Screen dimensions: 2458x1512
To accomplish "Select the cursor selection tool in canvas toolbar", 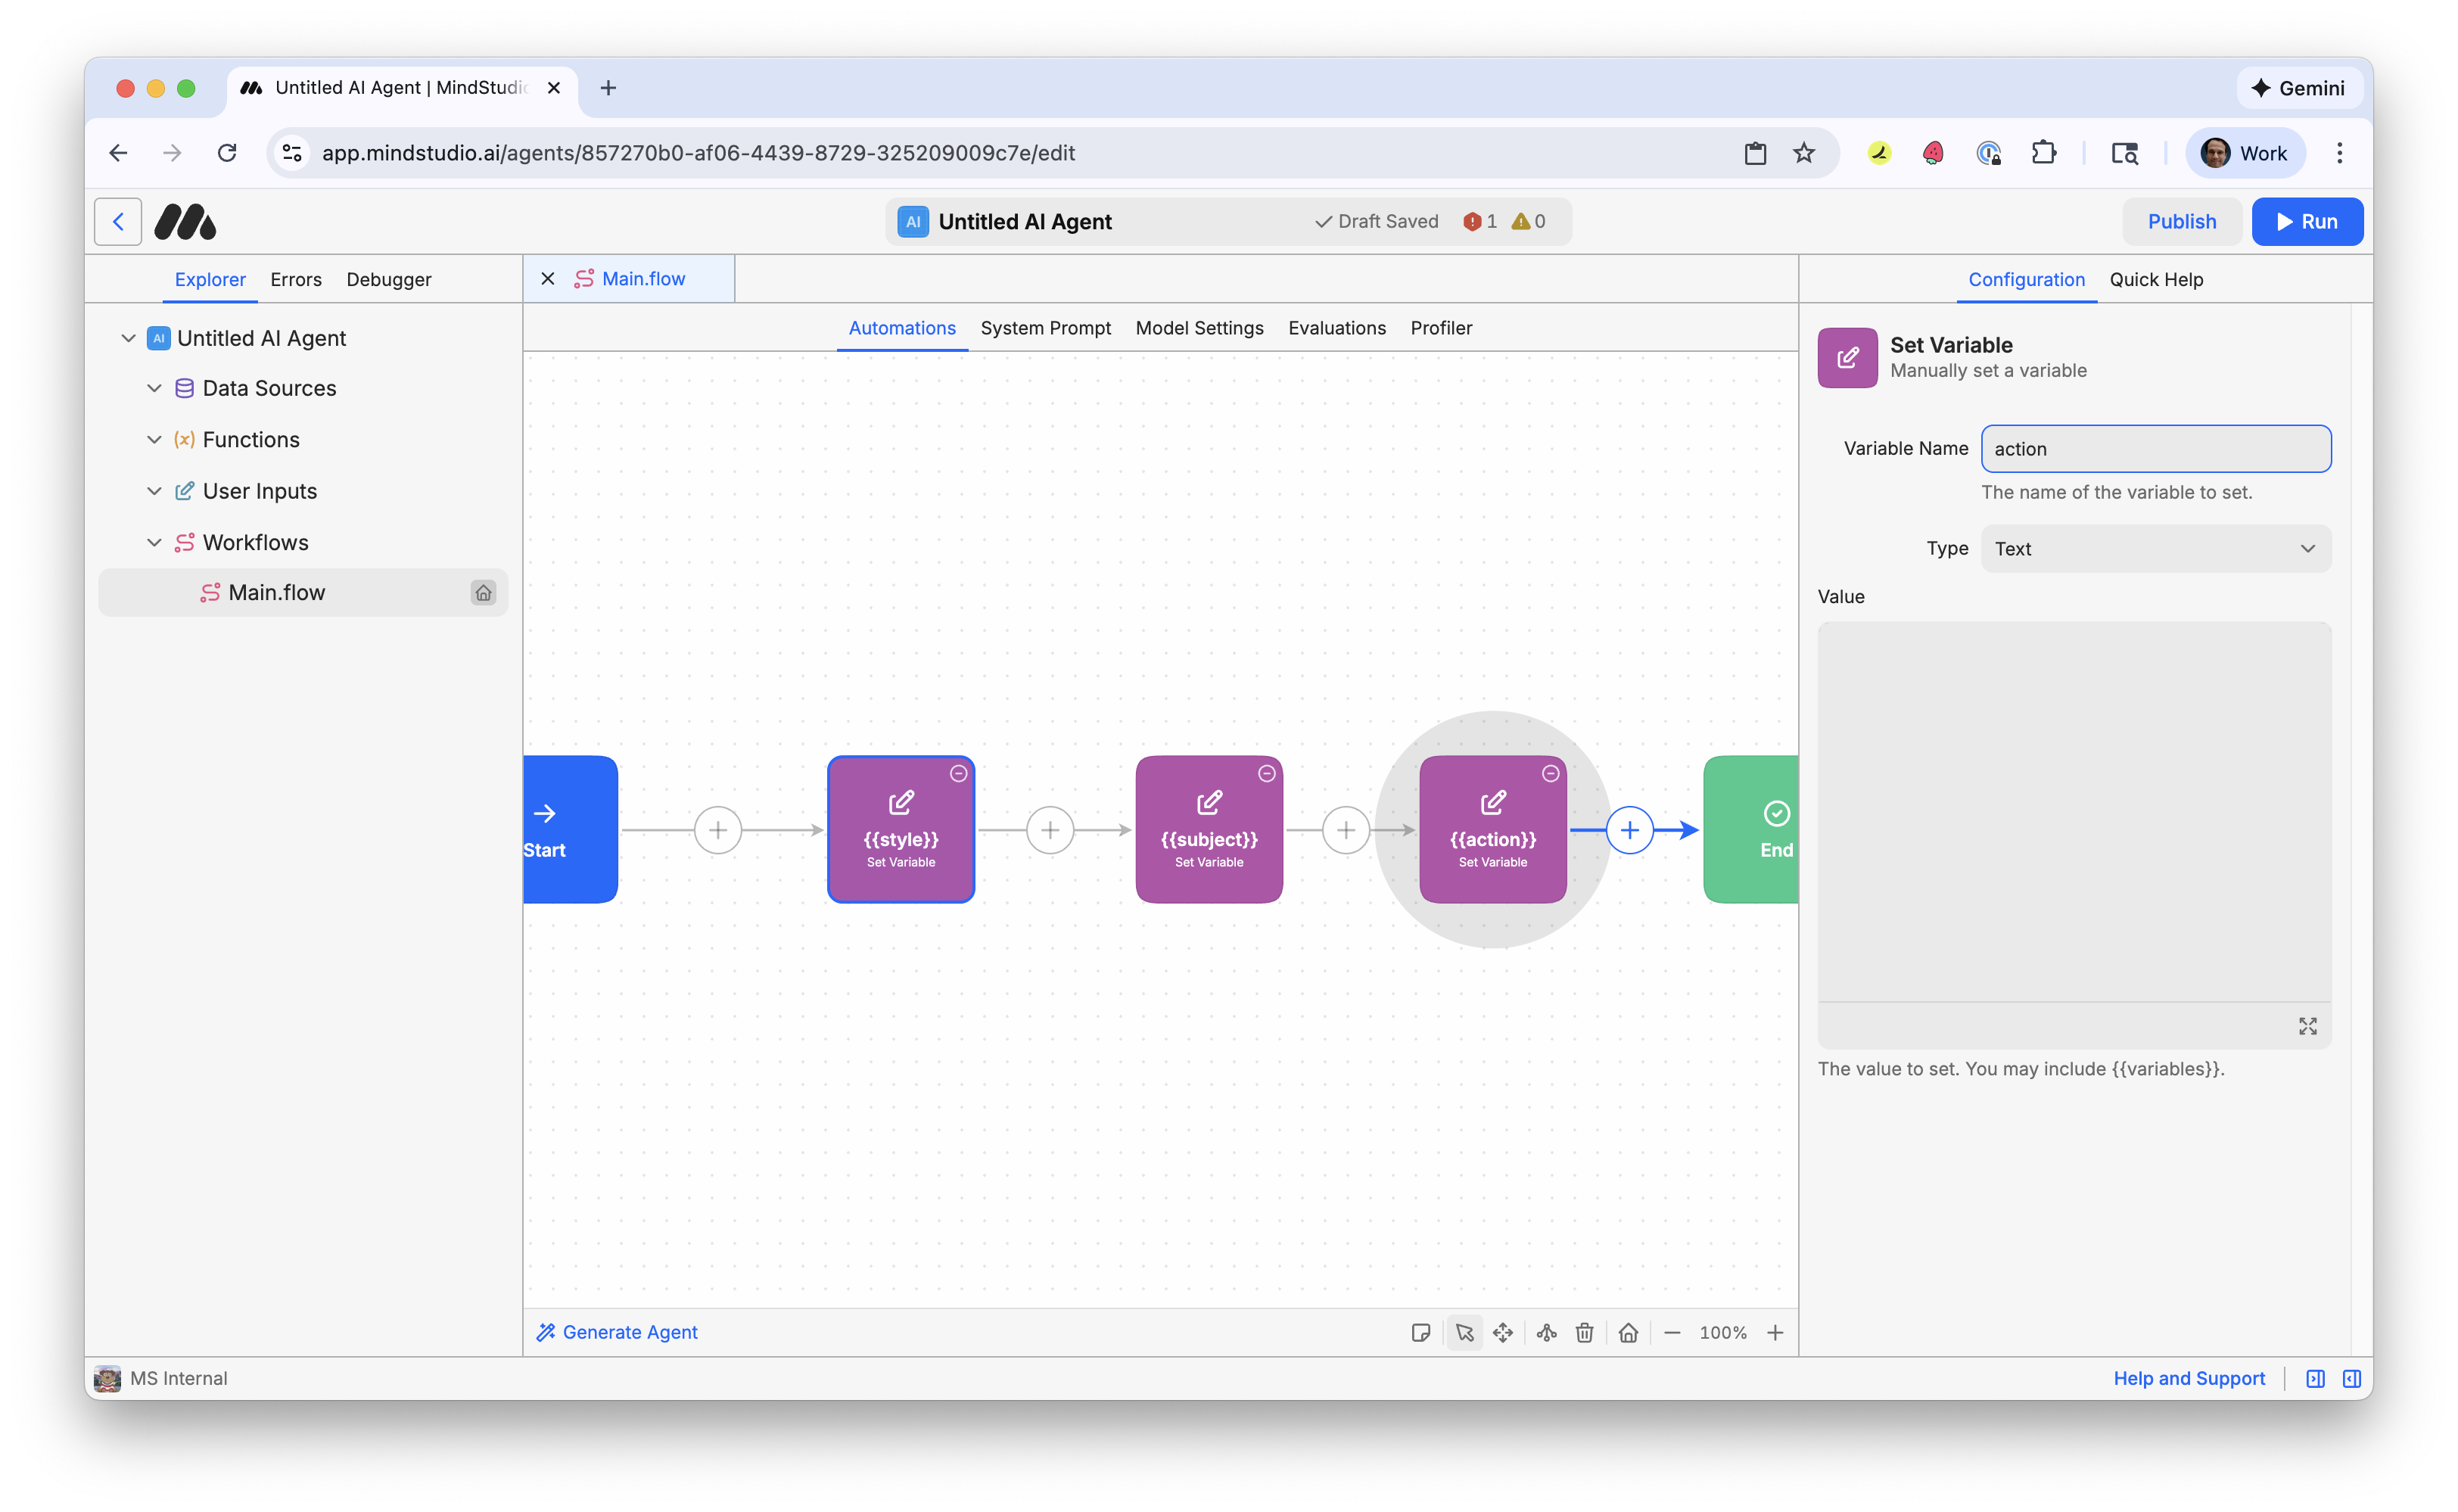I will pos(1465,1332).
